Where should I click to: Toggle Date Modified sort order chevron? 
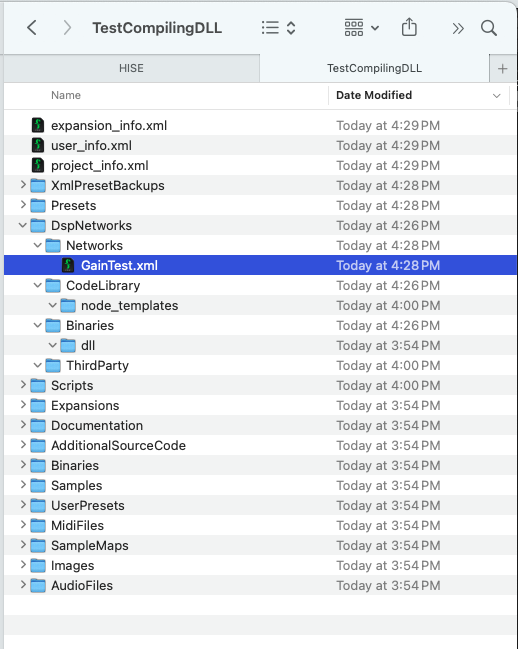point(496,96)
